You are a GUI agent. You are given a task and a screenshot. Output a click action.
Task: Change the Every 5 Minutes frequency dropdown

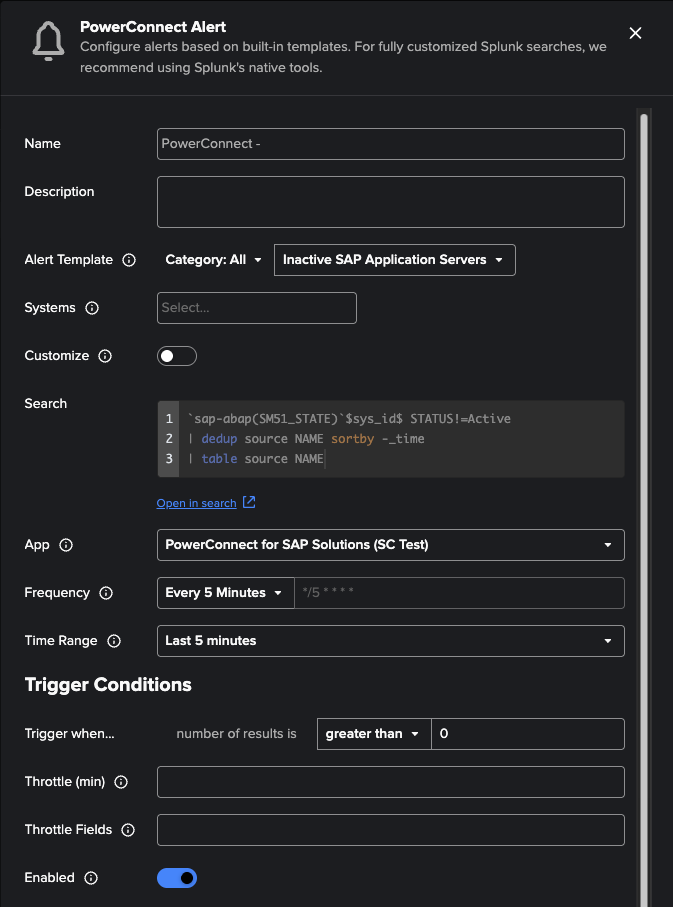pos(225,593)
